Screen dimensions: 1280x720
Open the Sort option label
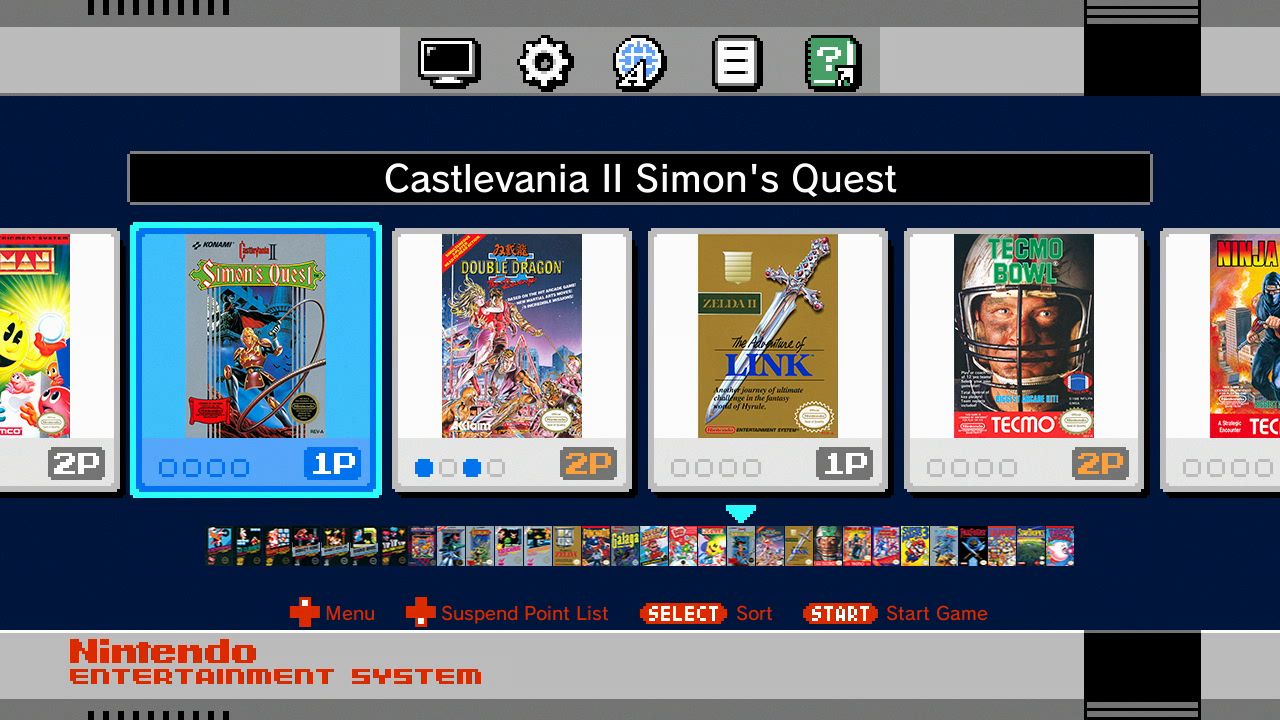(754, 613)
